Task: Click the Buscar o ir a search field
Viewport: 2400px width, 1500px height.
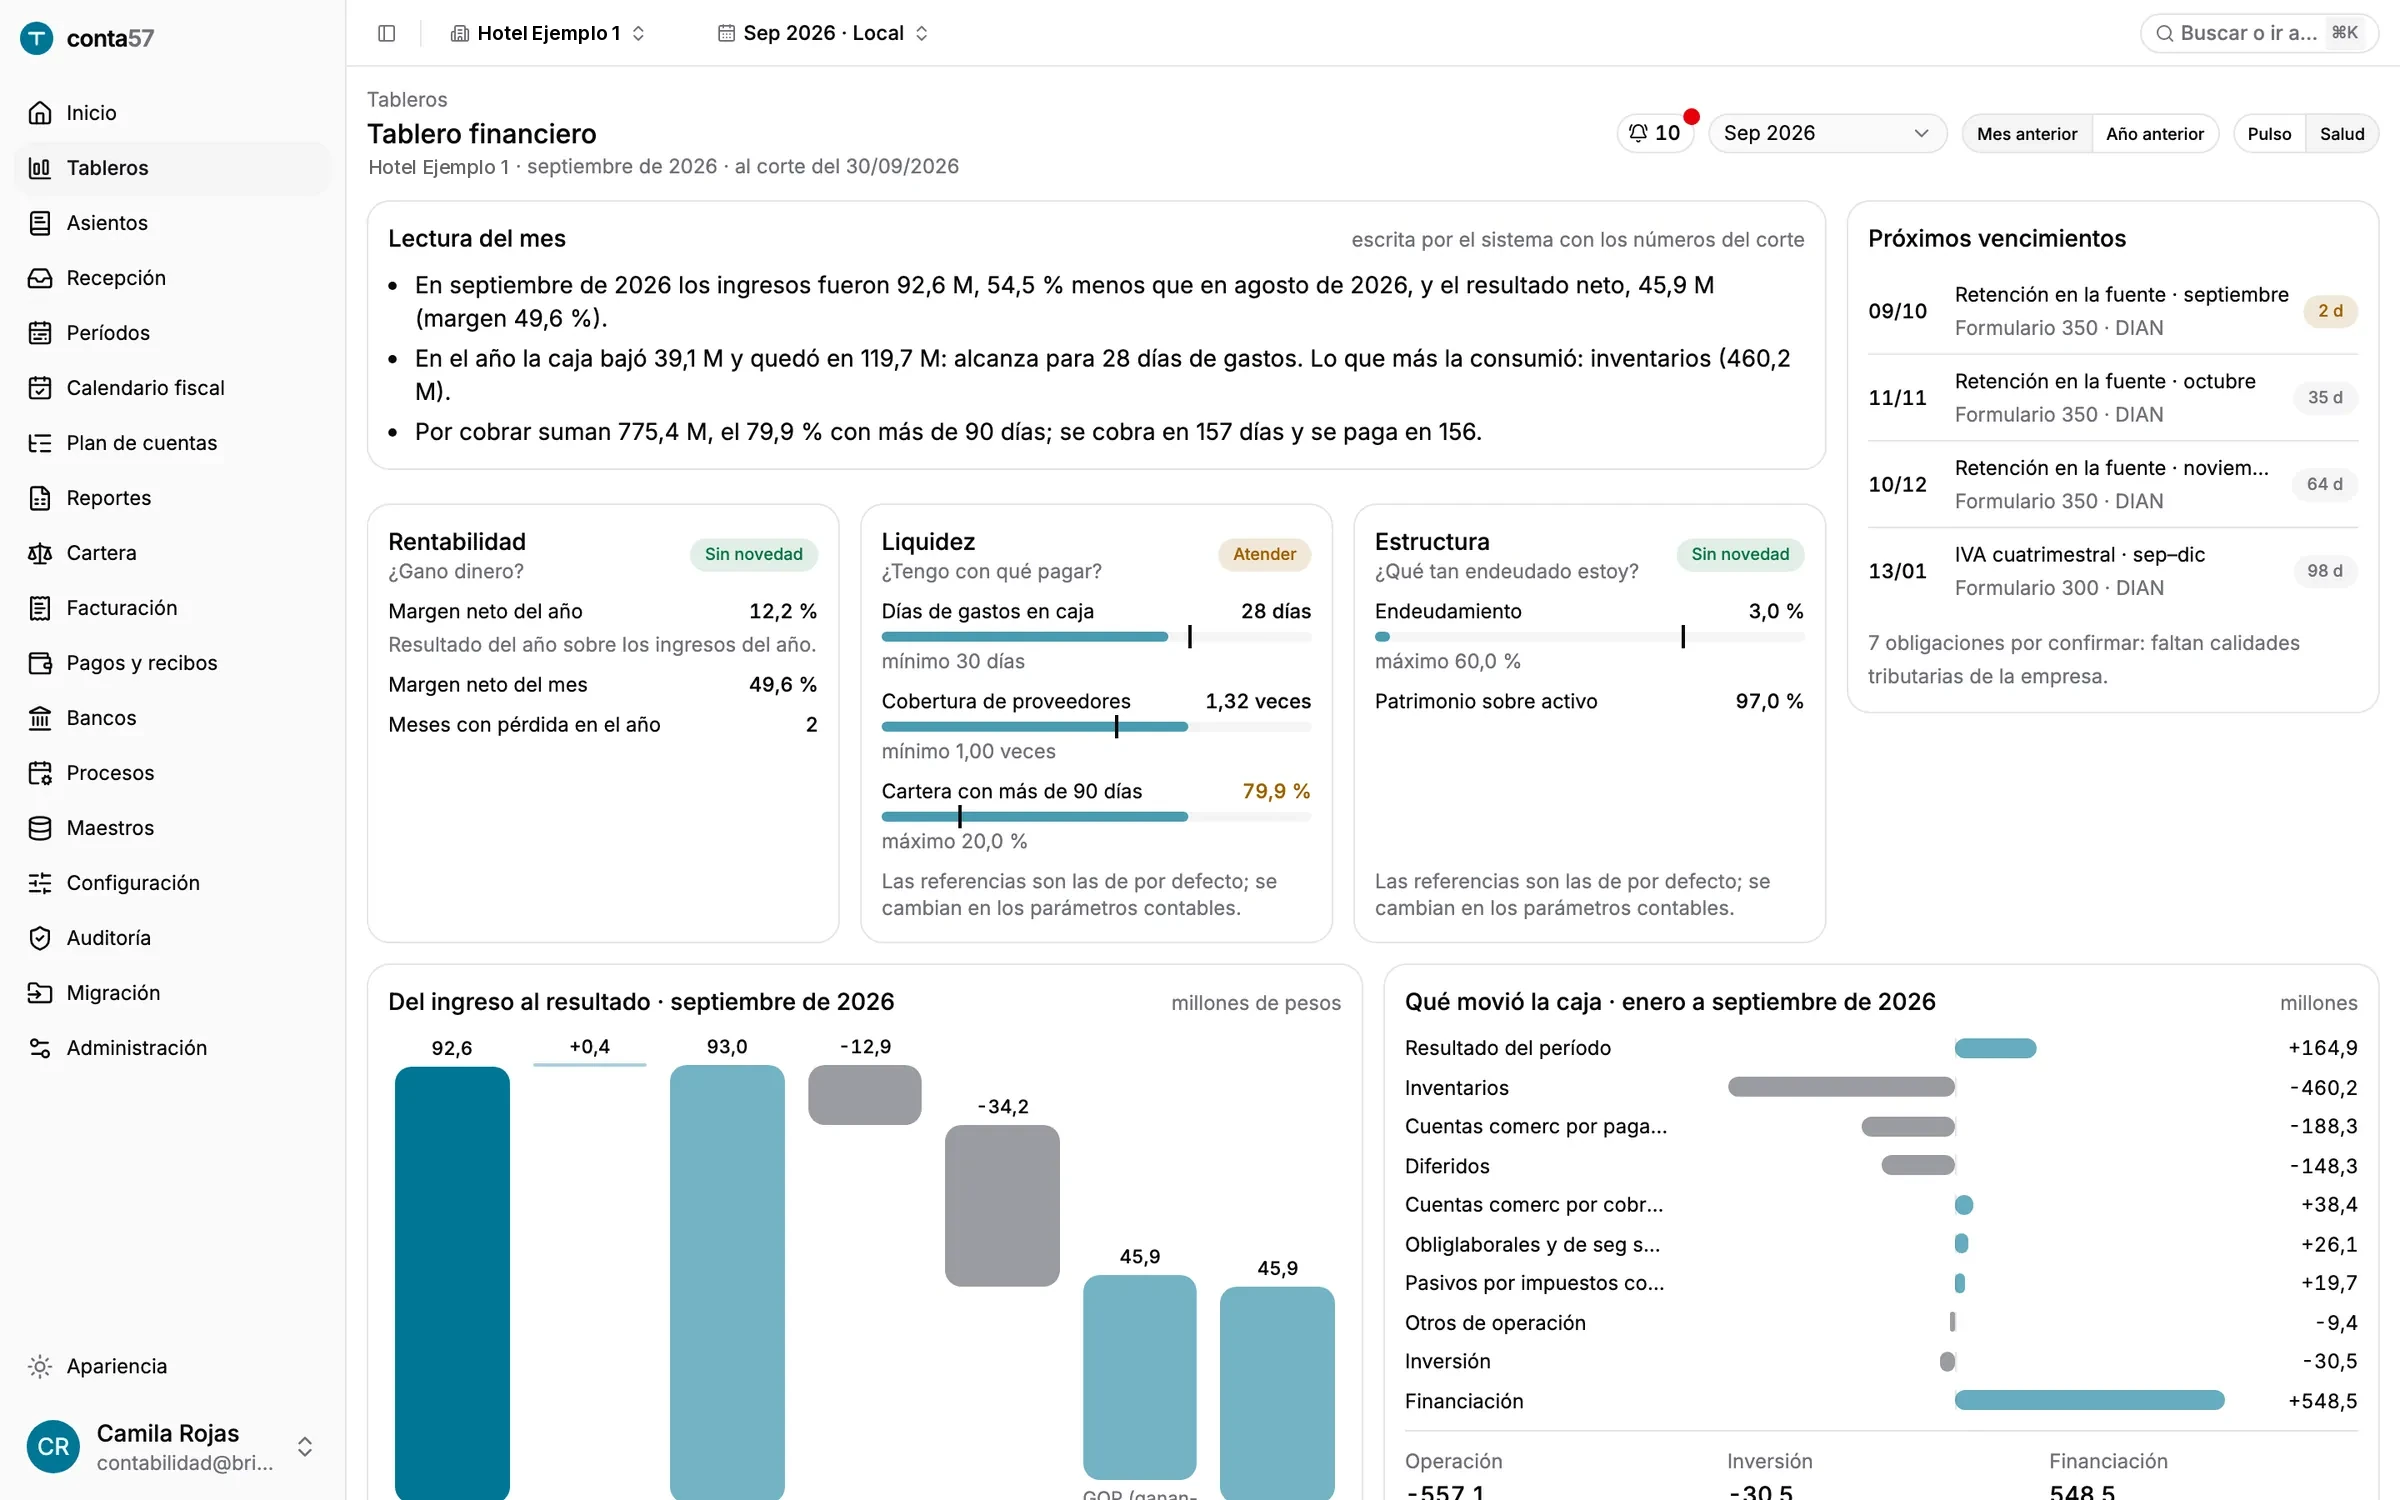Action: click(x=2259, y=33)
